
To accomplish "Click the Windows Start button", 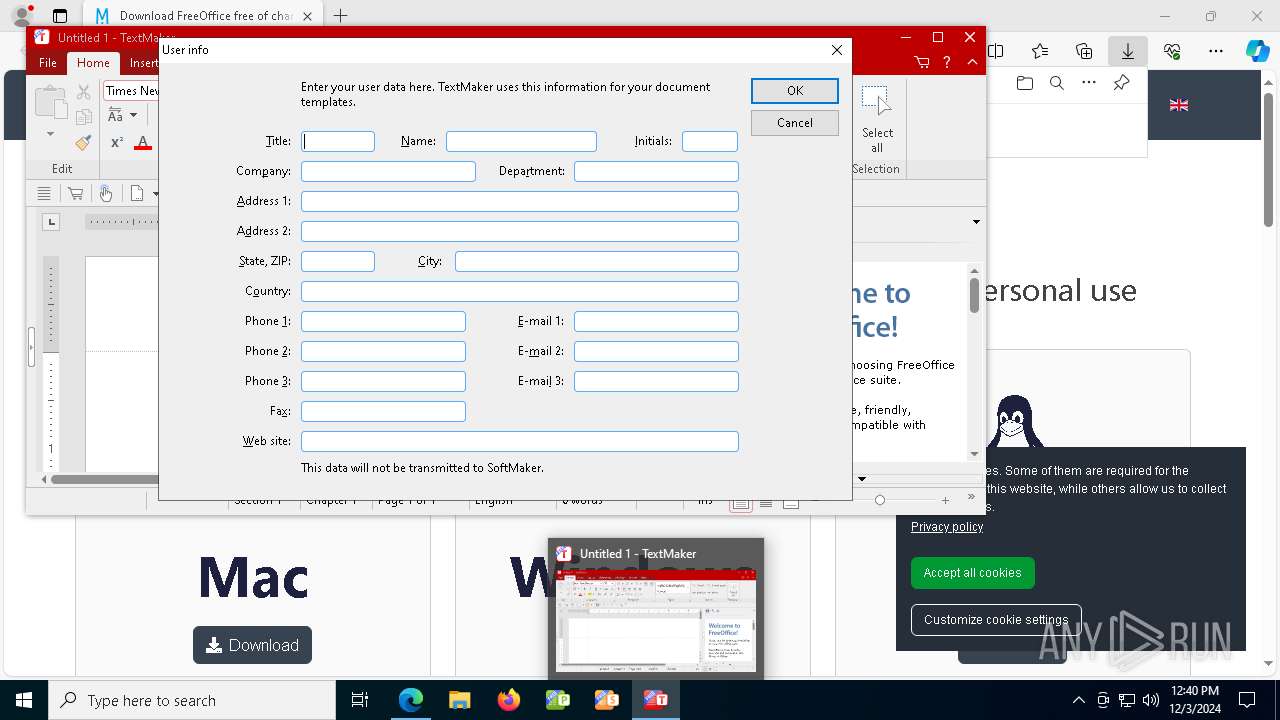I will tap(24, 700).
